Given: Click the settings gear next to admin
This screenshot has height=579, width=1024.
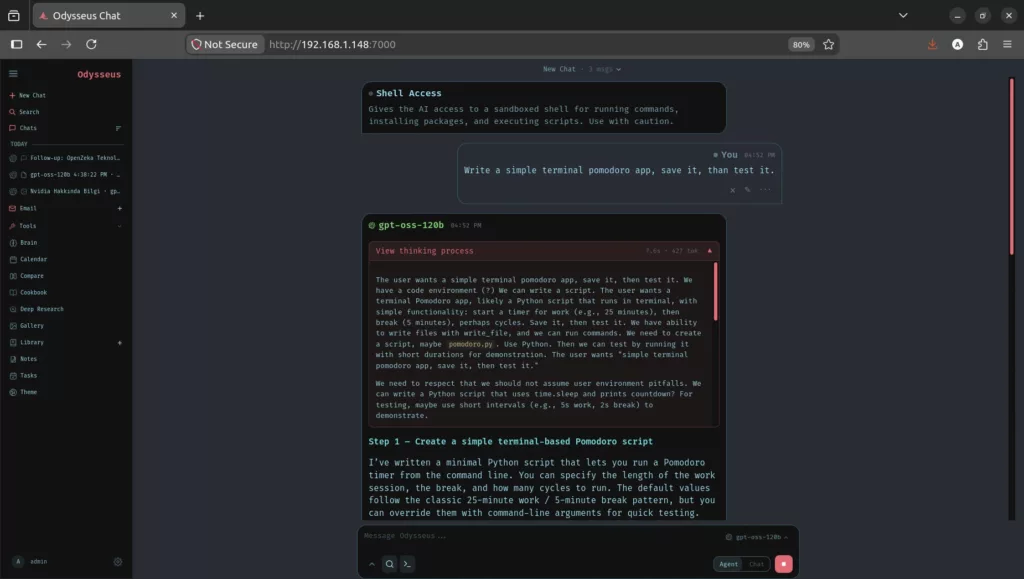Looking at the screenshot, I should tap(118, 561).
